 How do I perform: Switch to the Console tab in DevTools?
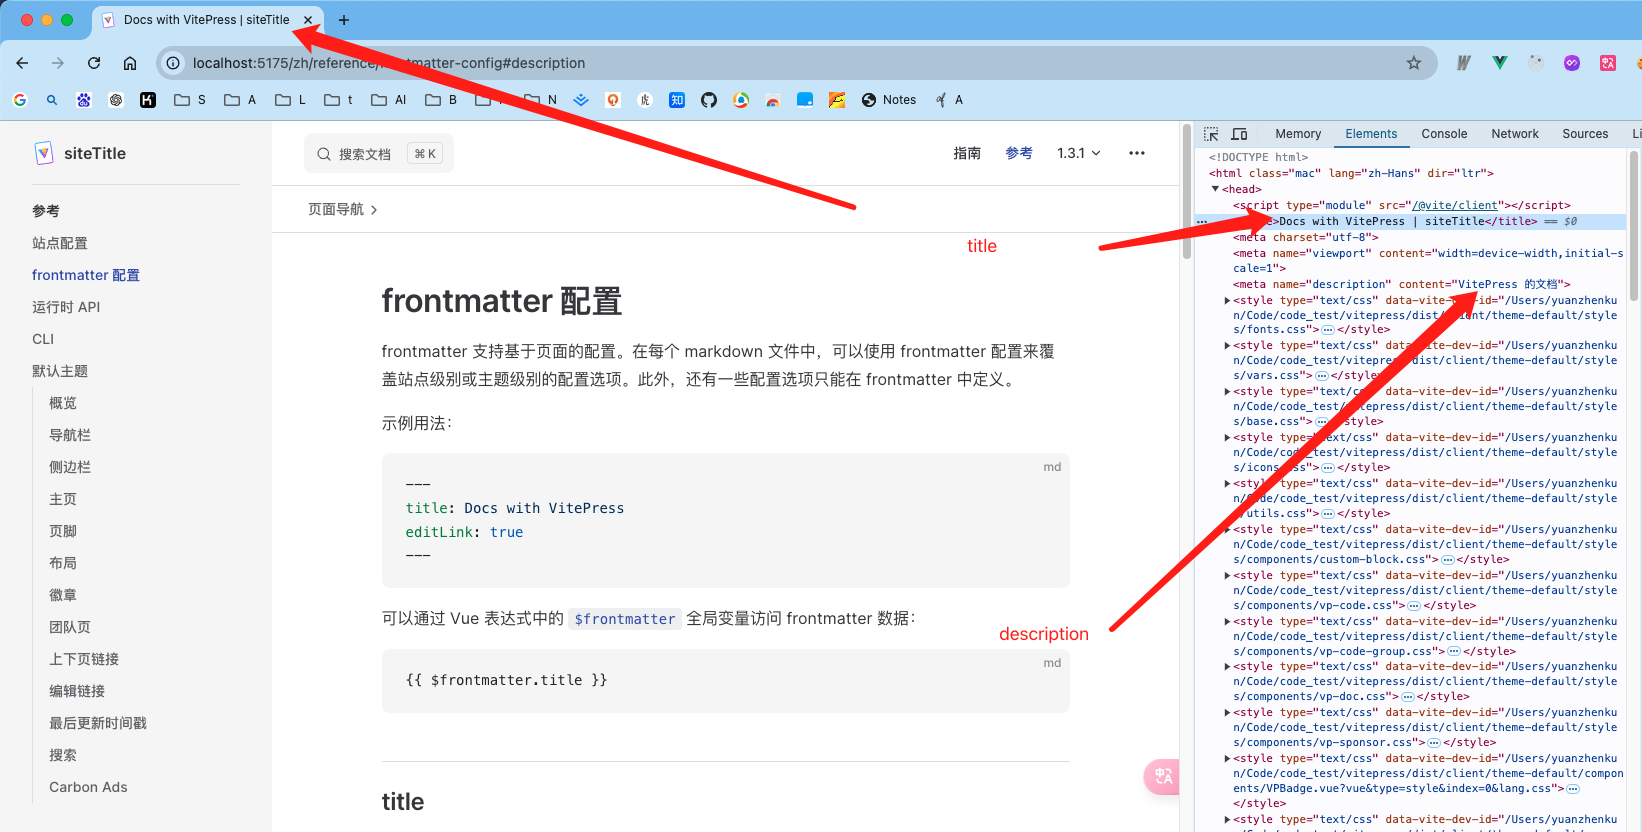coord(1443,134)
